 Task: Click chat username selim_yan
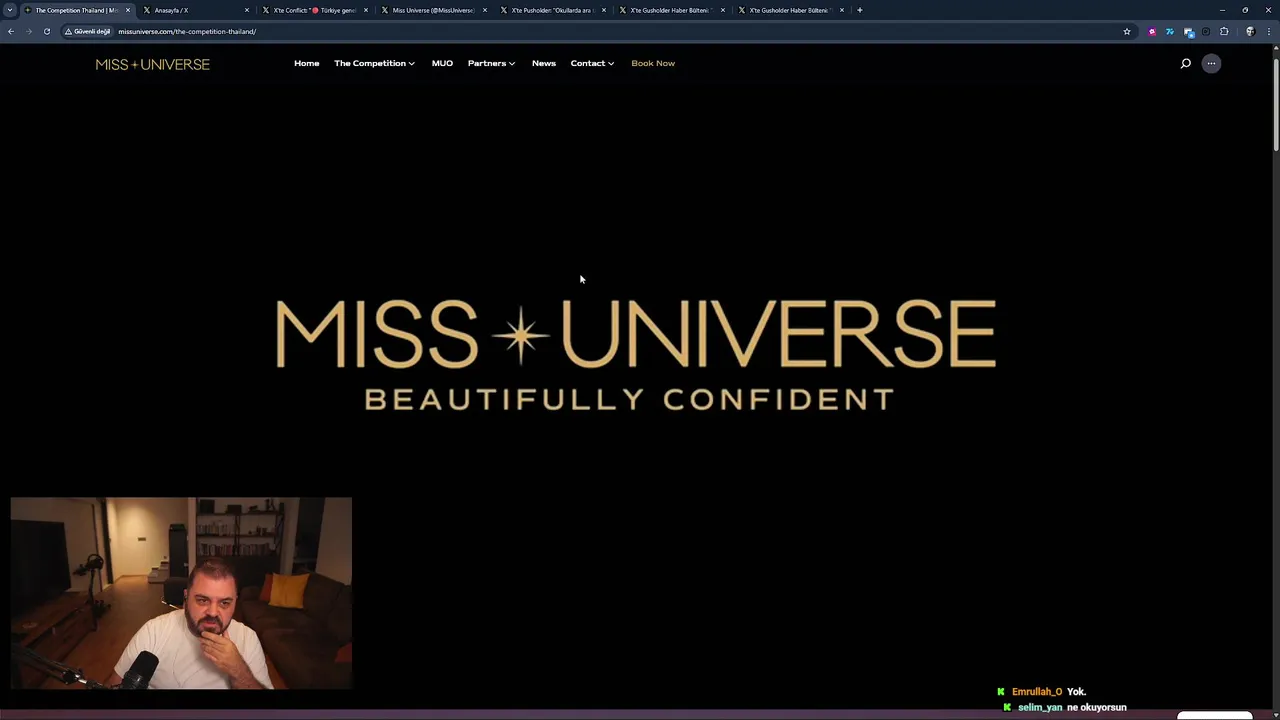[x=1040, y=707]
